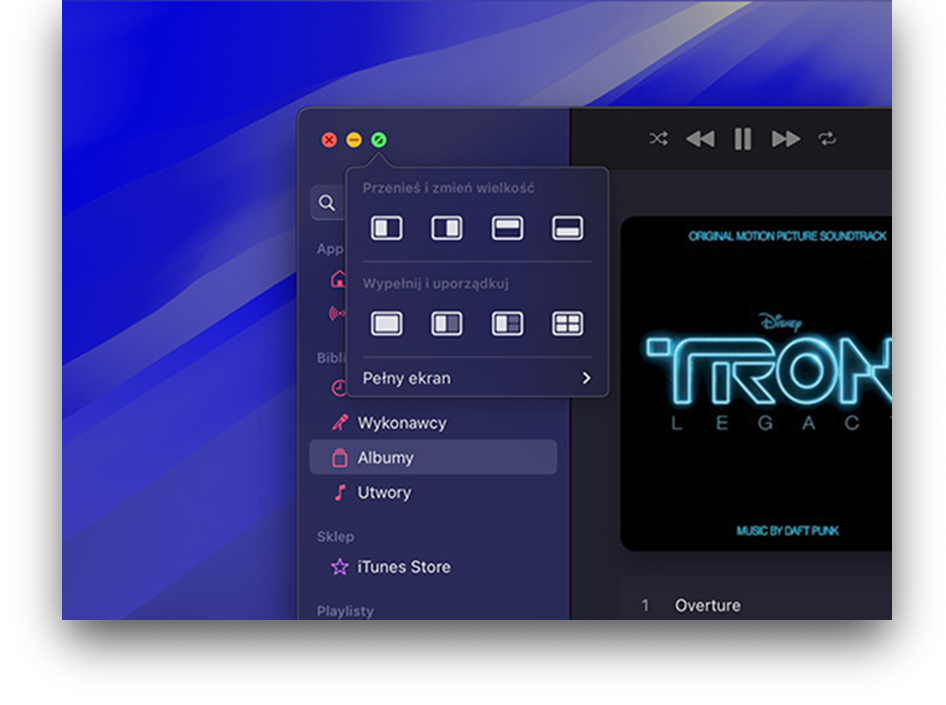Click the microphone icon next to Wykonawcy
Image resolution: width=946 pixels, height=705 pixels.
(x=340, y=423)
